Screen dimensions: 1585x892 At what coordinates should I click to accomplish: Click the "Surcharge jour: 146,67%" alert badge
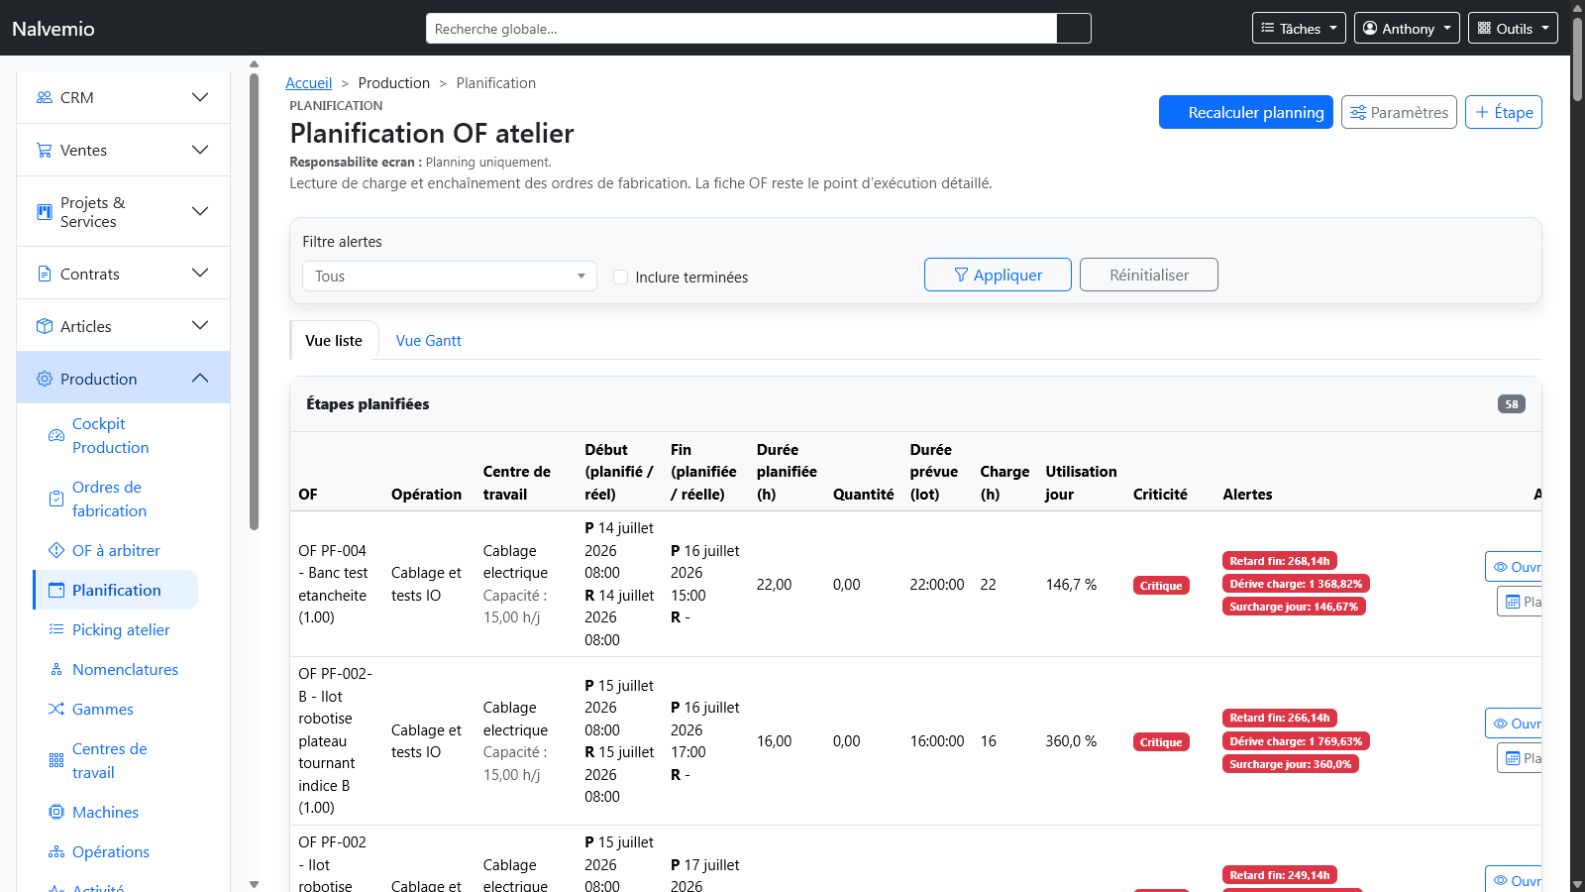[x=1294, y=607]
